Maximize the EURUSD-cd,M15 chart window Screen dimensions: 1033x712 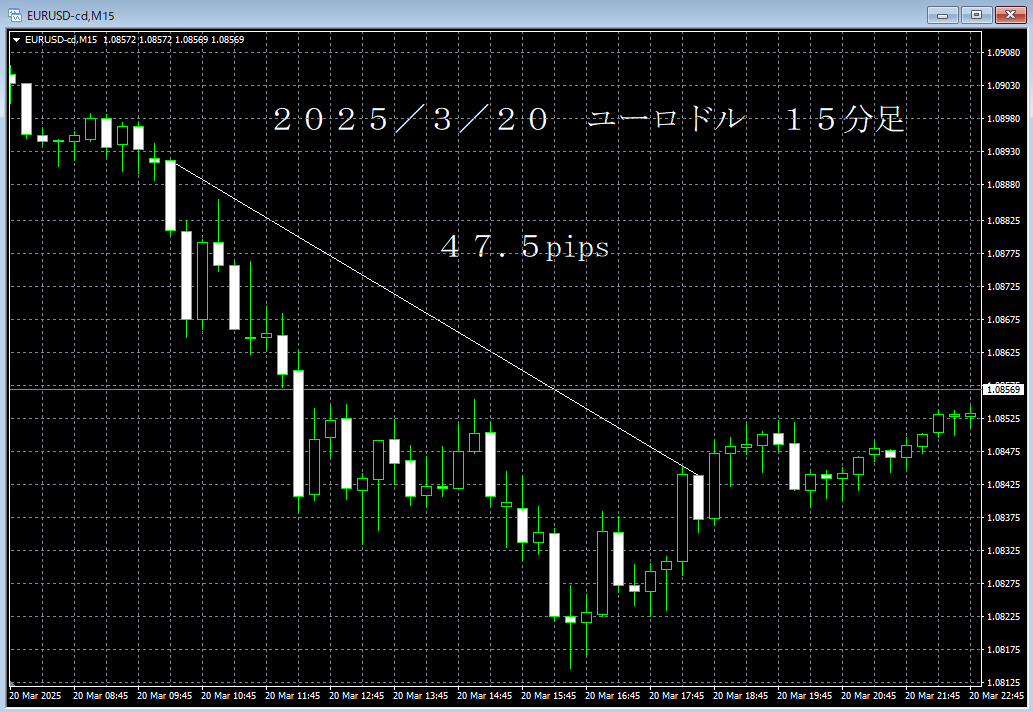(x=976, y=14)
